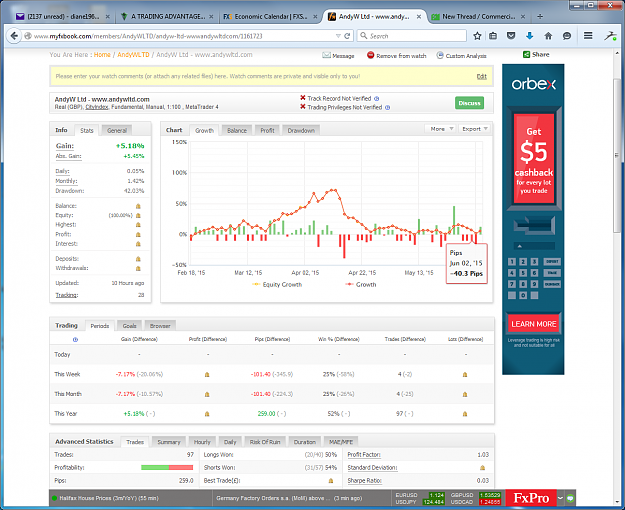The width and height of the screenshot is (625, 510).
Task: Click the Pocket save icon
Action: coord(511,36)
